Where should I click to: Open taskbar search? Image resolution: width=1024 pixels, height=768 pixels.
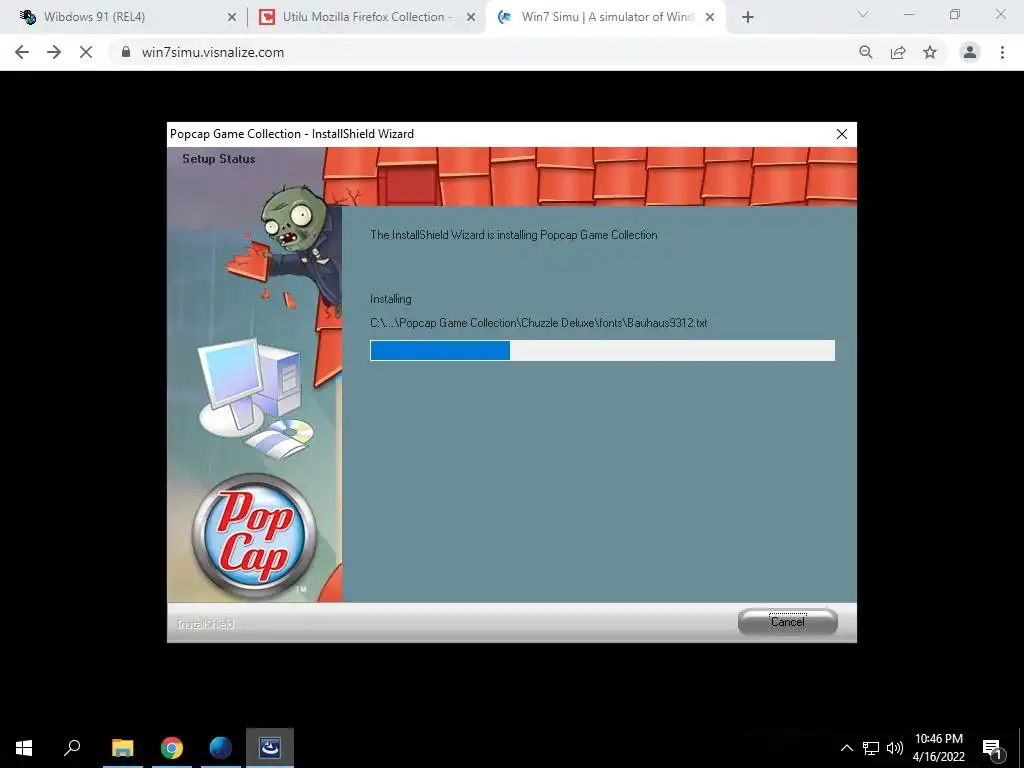(72, 748)
